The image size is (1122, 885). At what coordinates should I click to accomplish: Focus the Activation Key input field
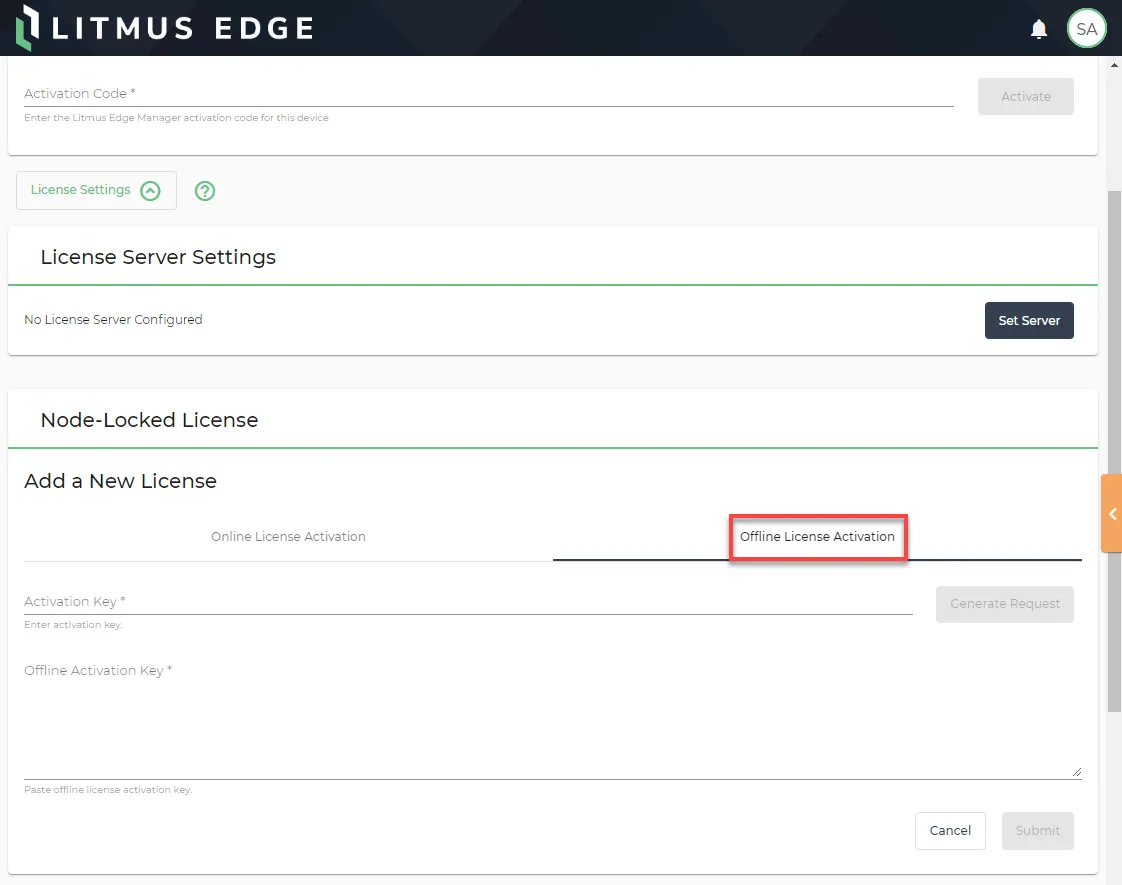click(468, 602)
